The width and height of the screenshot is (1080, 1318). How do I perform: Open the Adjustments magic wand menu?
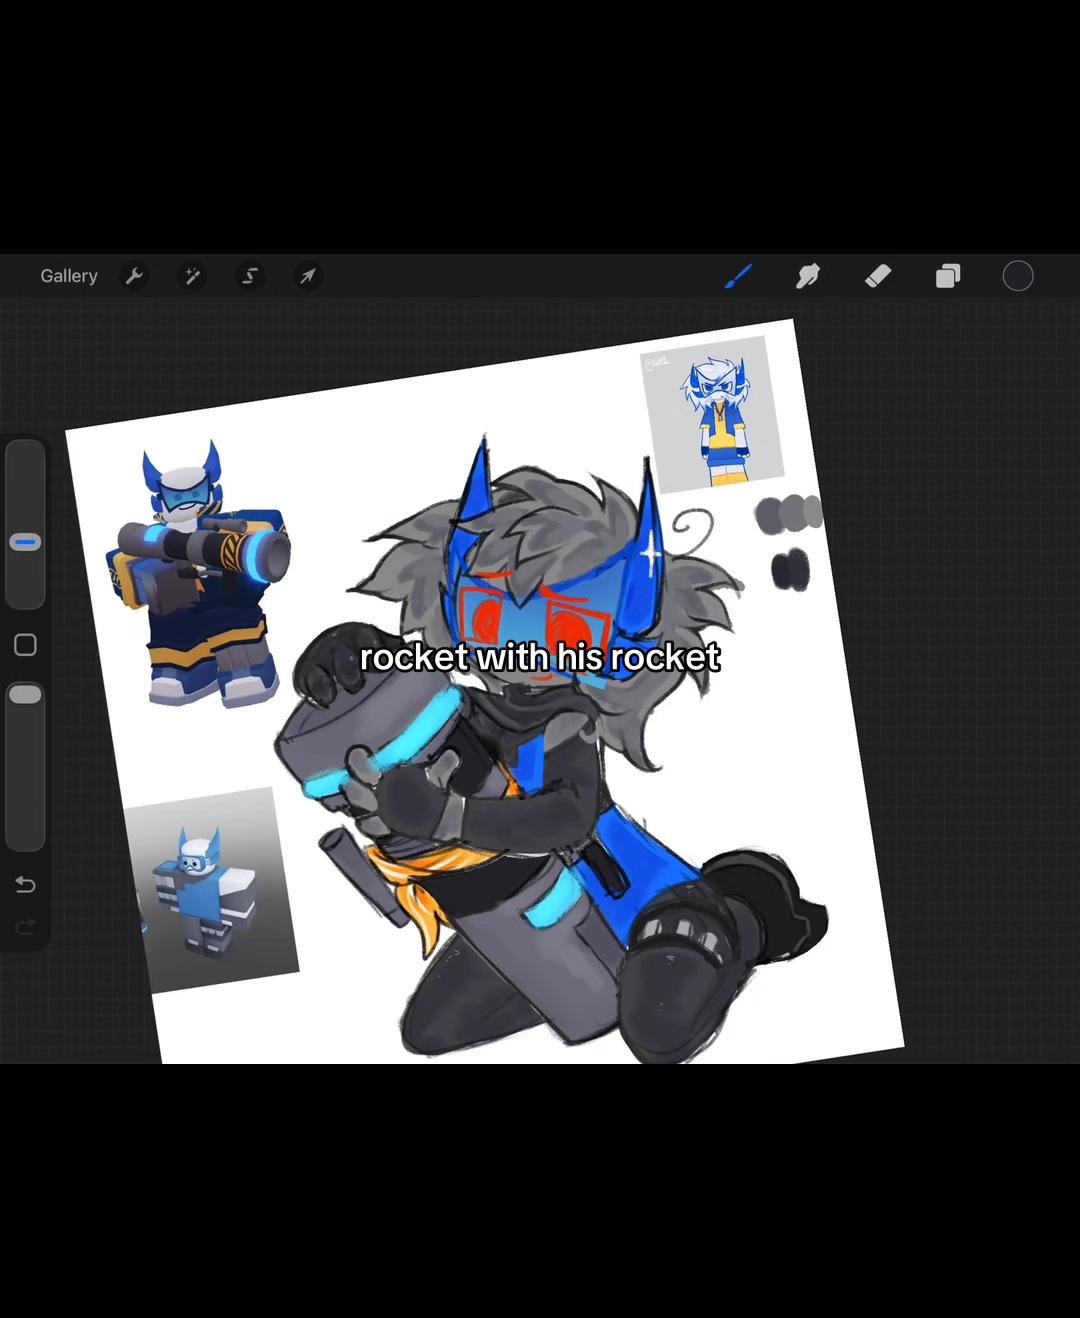point(192,276)
